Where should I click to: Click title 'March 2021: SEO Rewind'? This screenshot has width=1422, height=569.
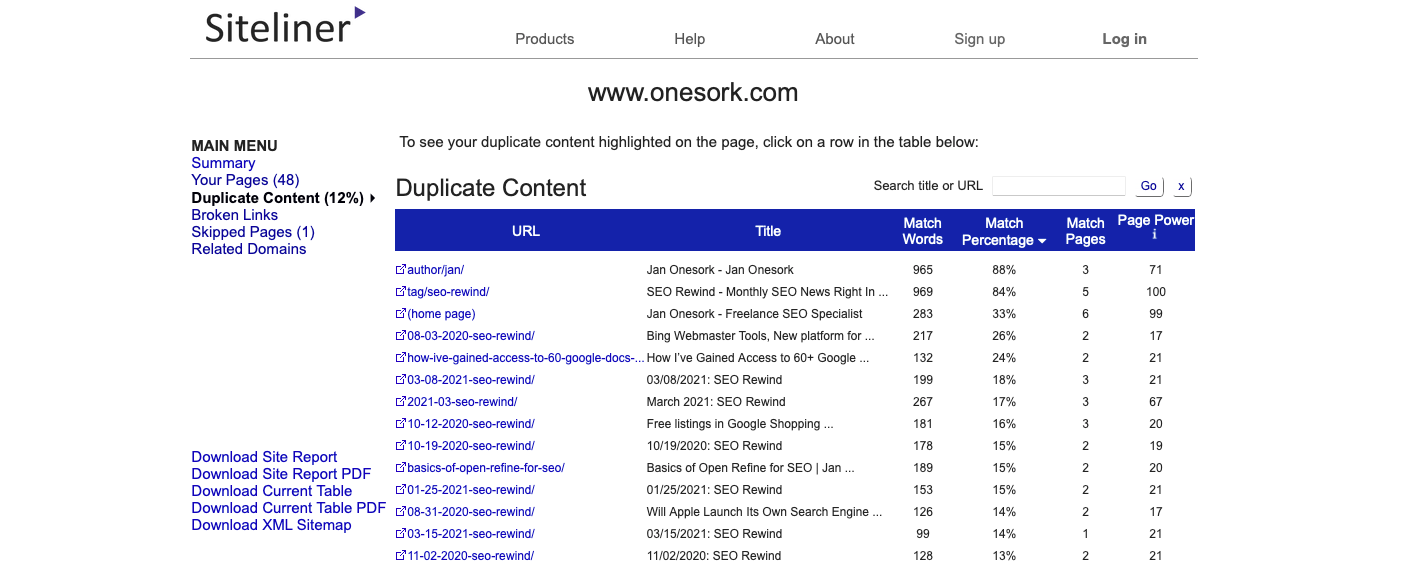tap(716, 402)
